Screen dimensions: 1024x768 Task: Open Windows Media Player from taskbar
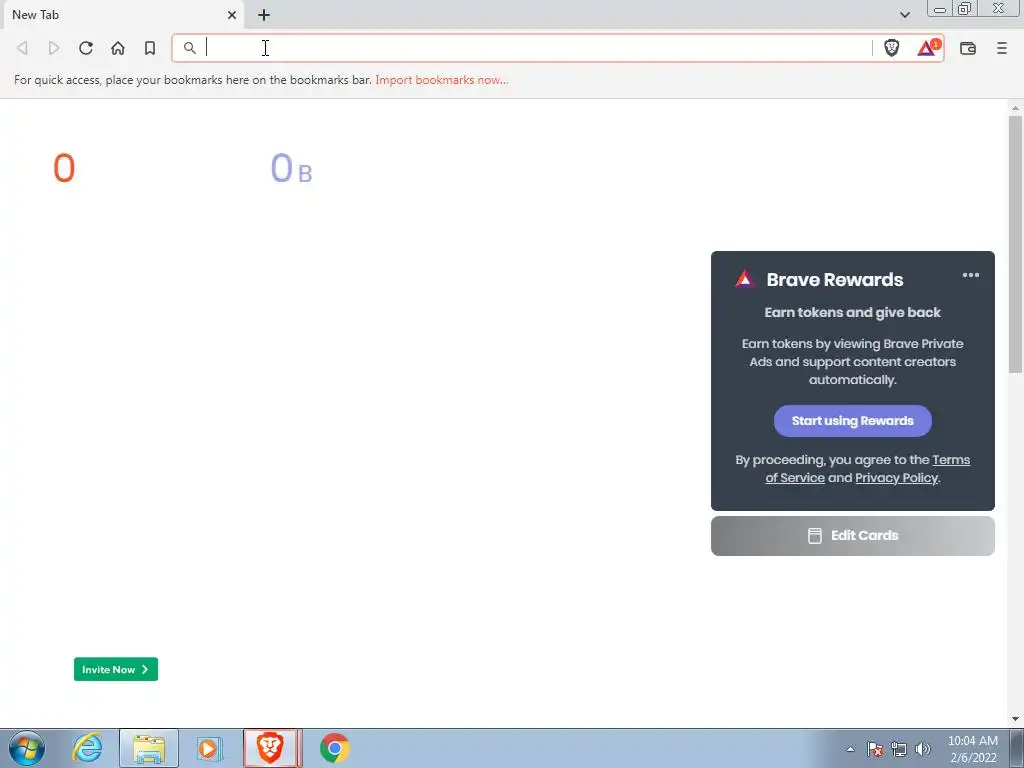pyautogui.click(x=209, y=748)
